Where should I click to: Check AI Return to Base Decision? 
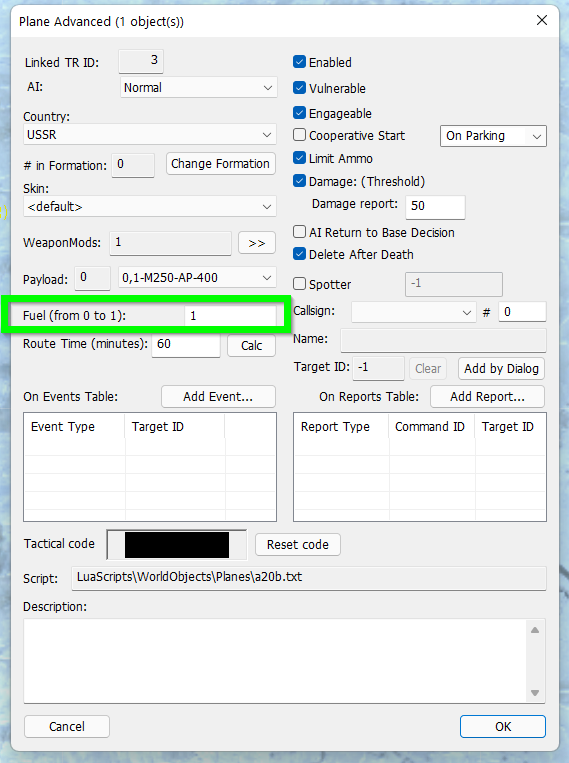299,232
